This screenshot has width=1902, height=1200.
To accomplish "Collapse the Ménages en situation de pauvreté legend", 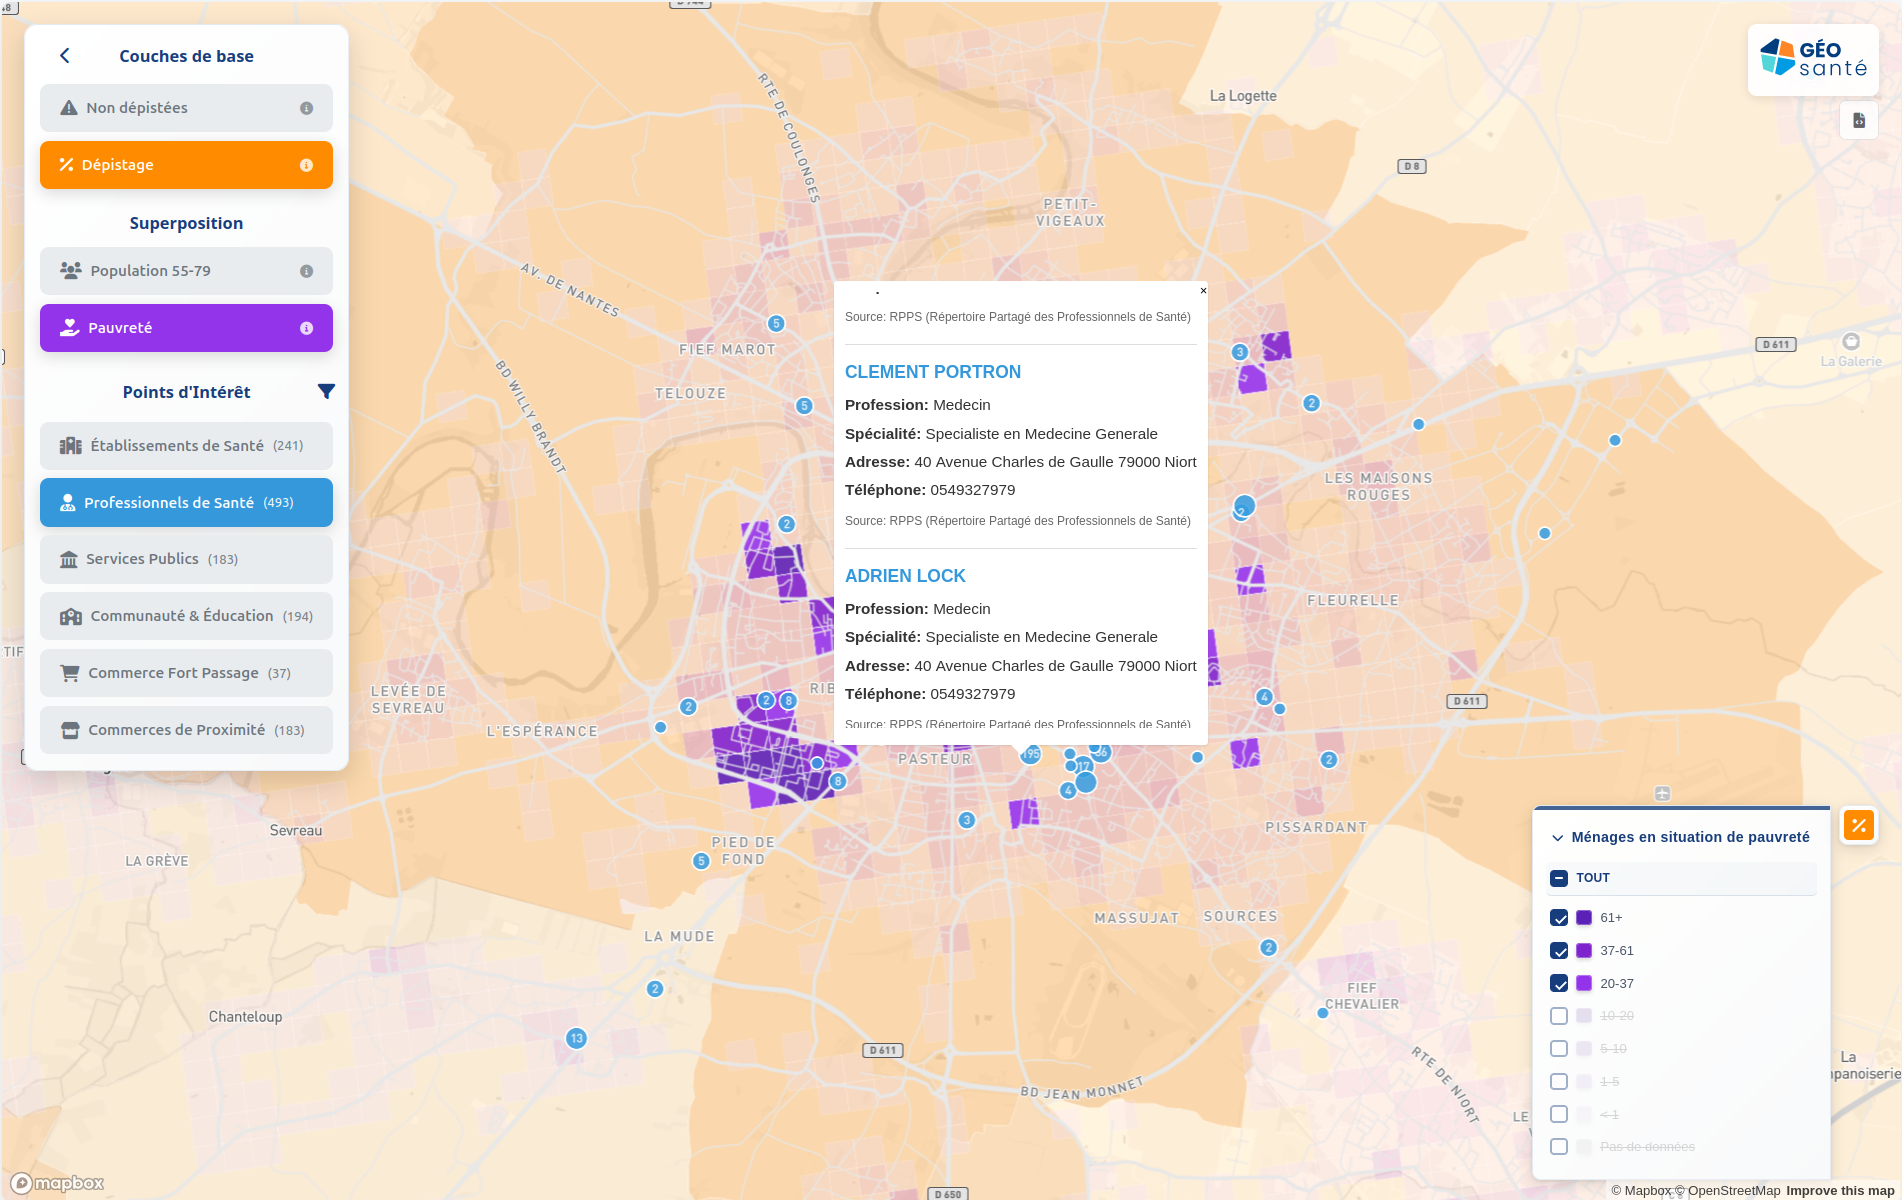I will pos(1557,837).
